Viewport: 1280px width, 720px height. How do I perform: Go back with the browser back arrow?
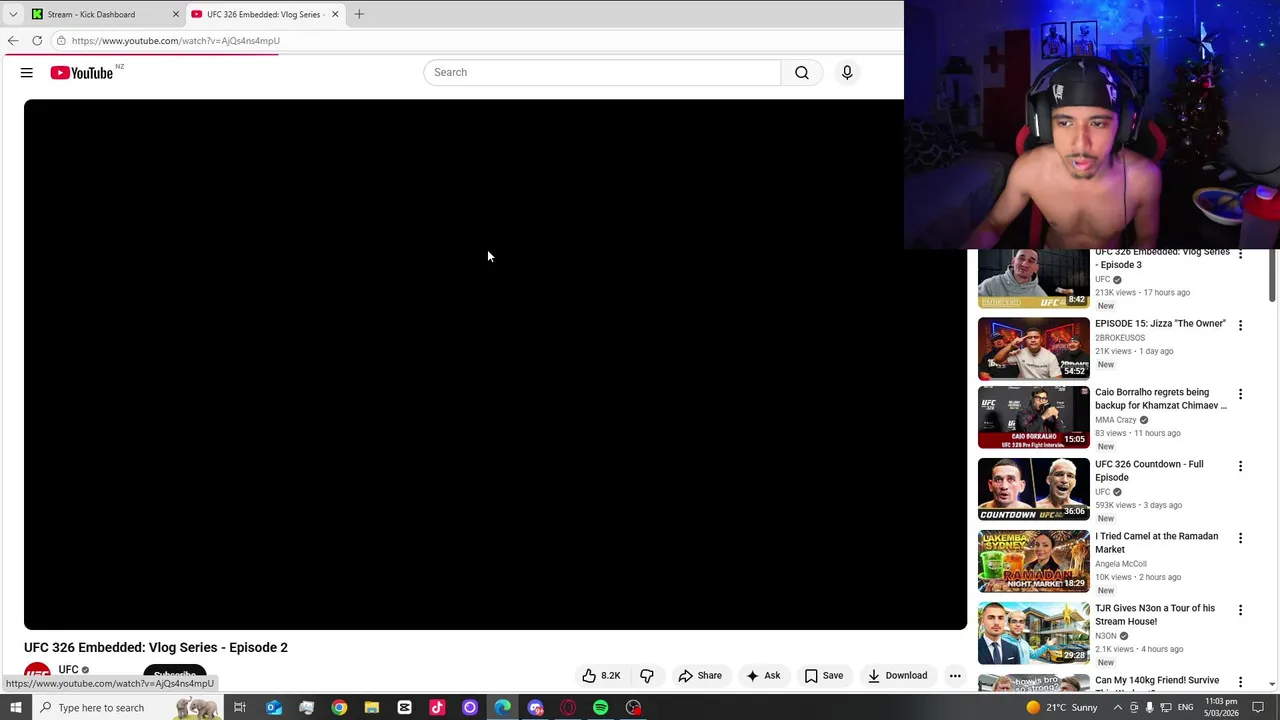12,41
